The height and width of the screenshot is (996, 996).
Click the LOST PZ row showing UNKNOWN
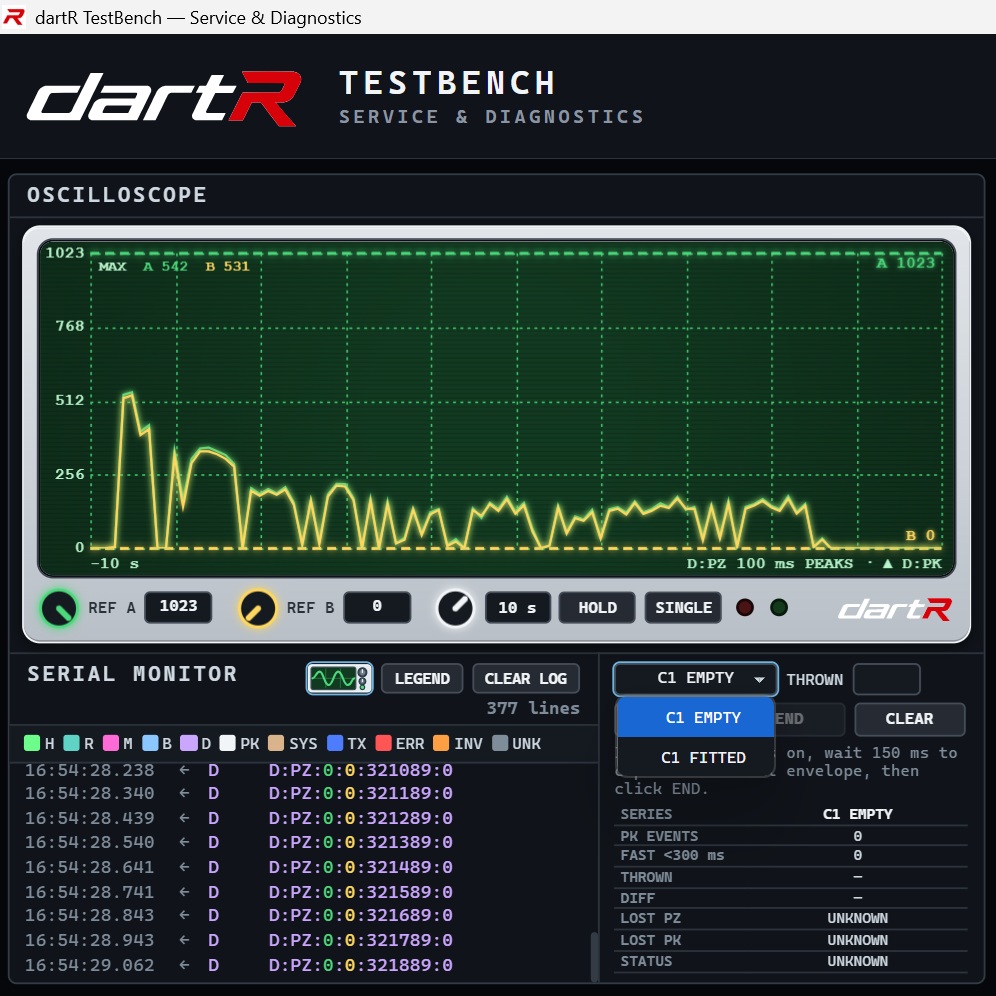point(791,919)
